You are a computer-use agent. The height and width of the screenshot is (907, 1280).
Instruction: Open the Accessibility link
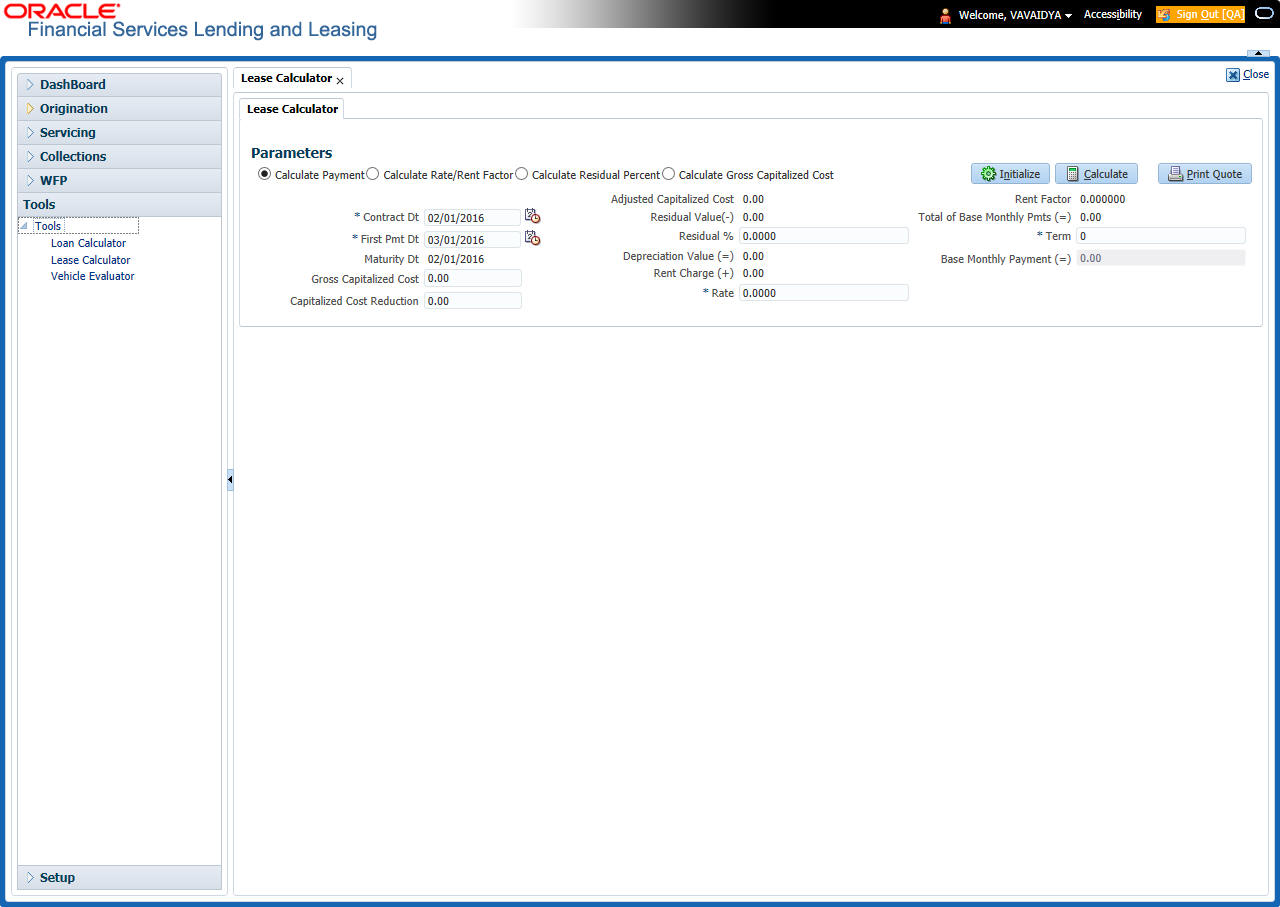[1113, 15]
